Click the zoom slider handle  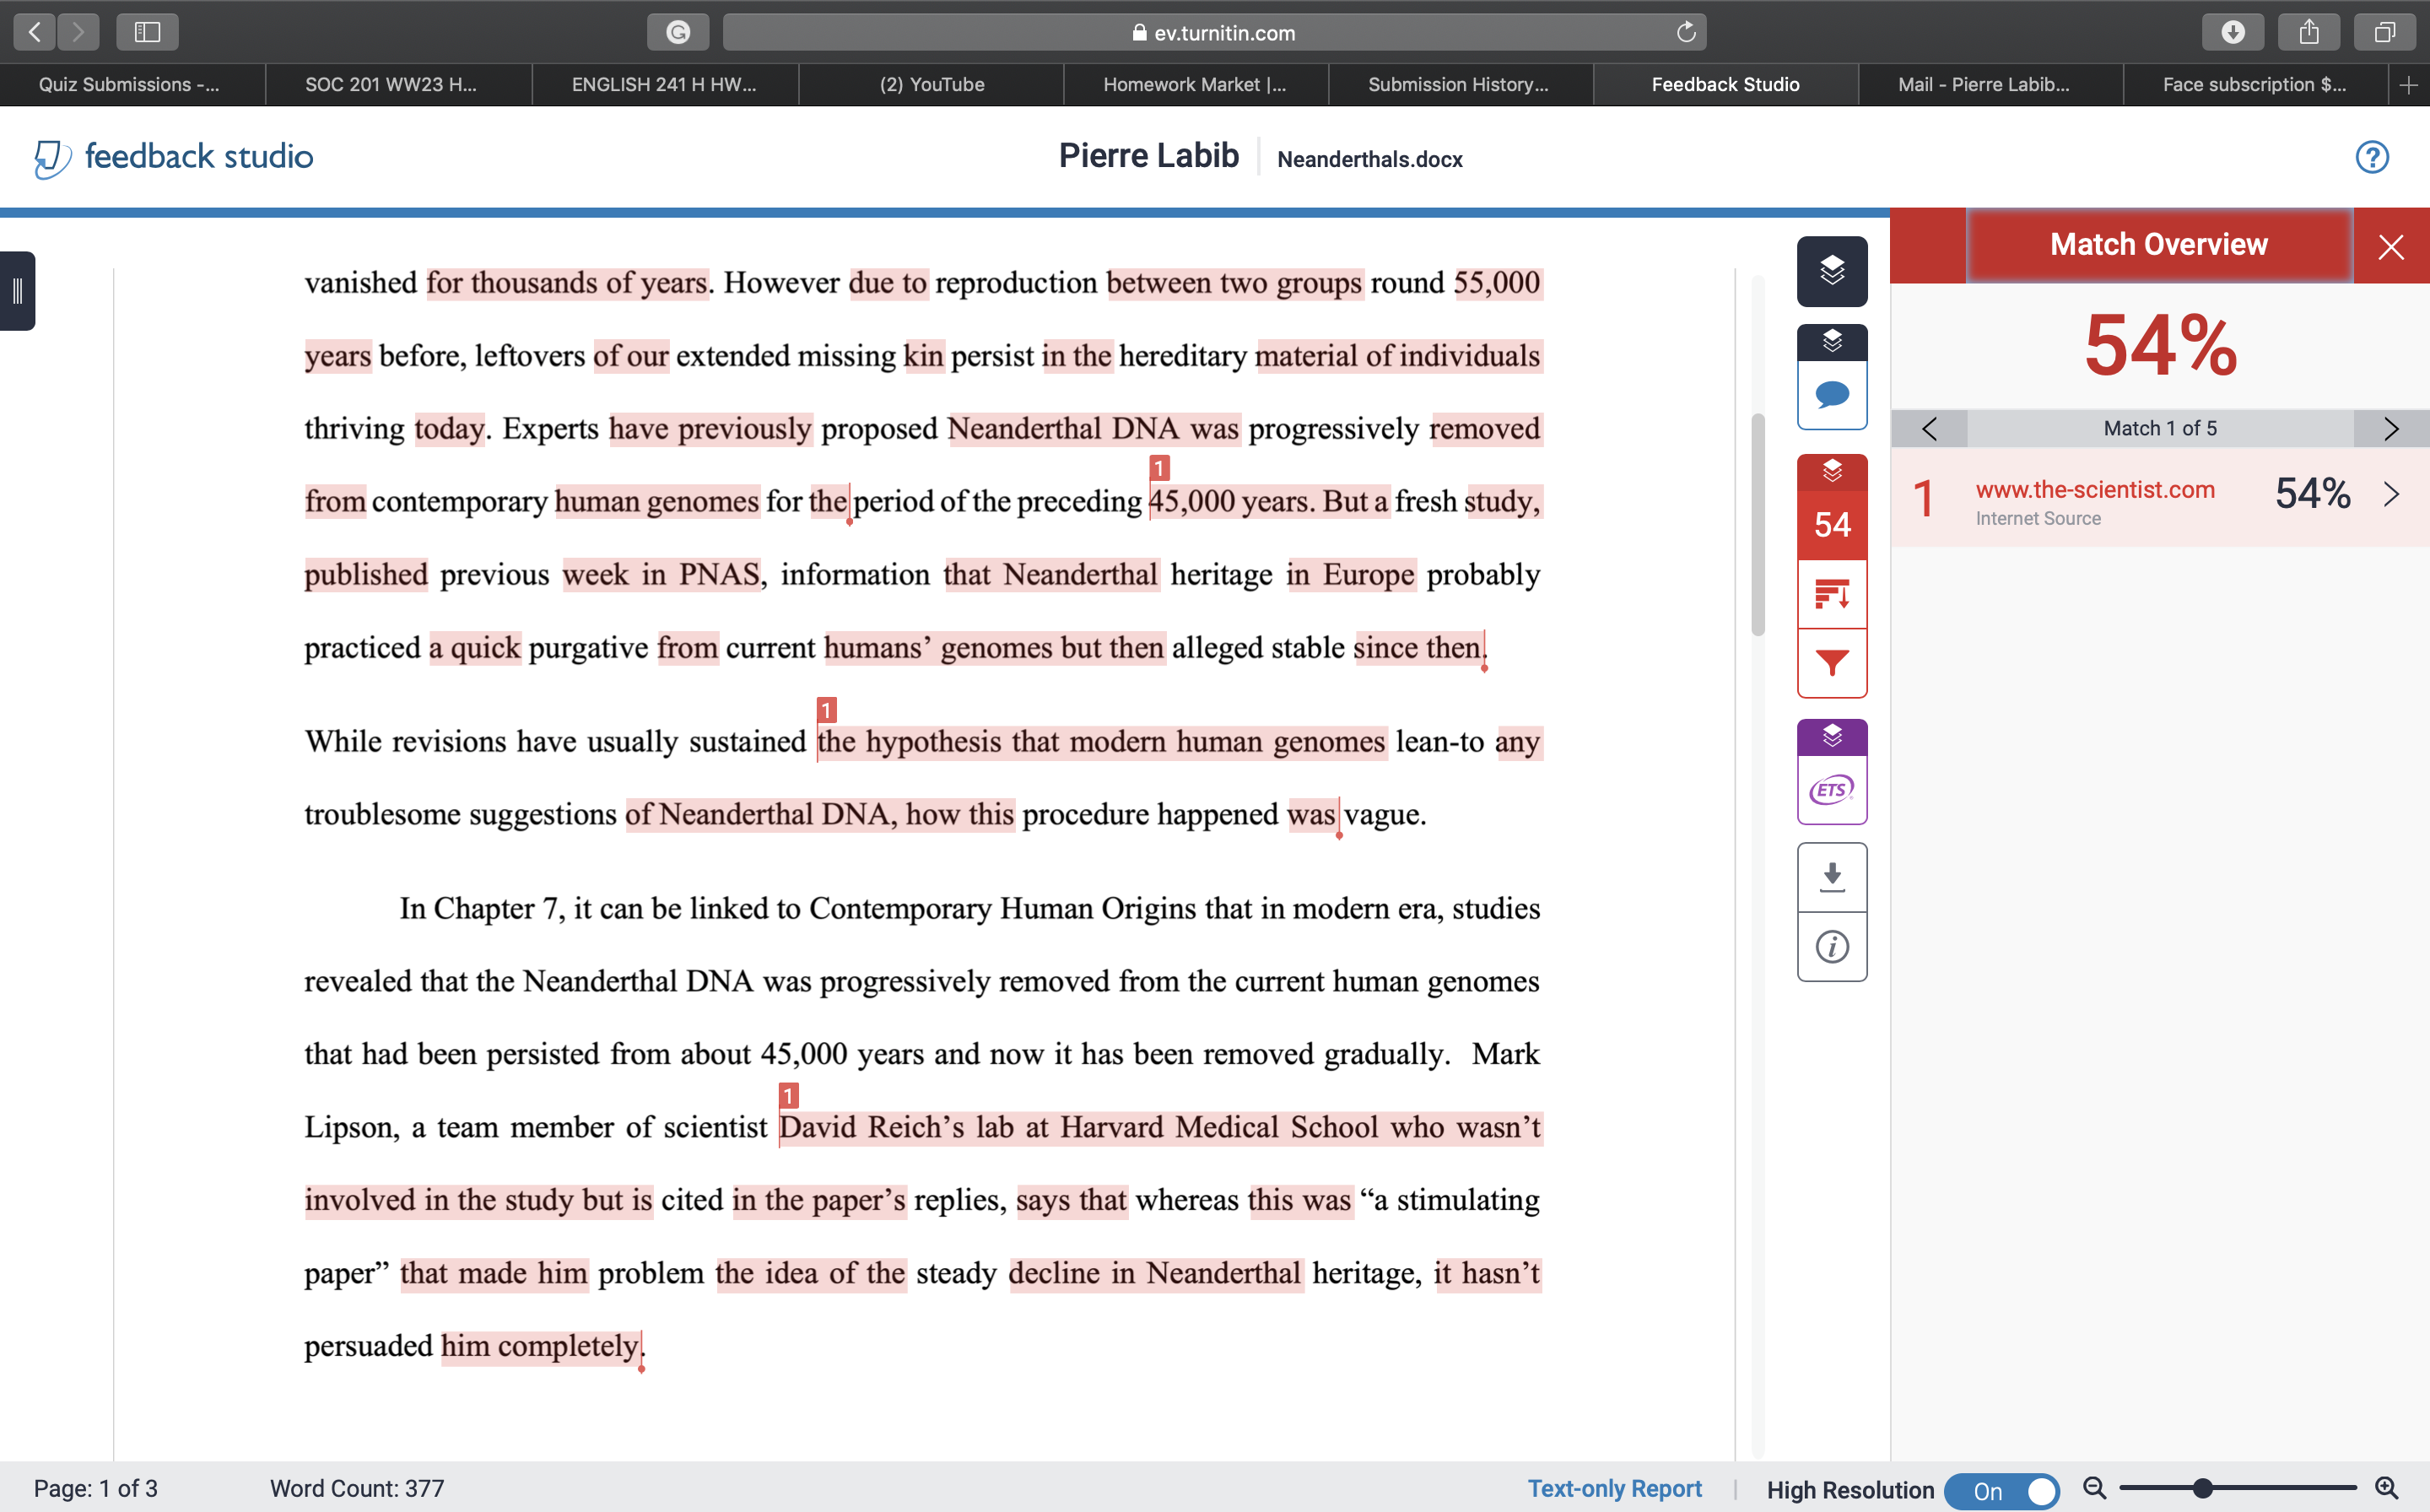[2202, 1488]
